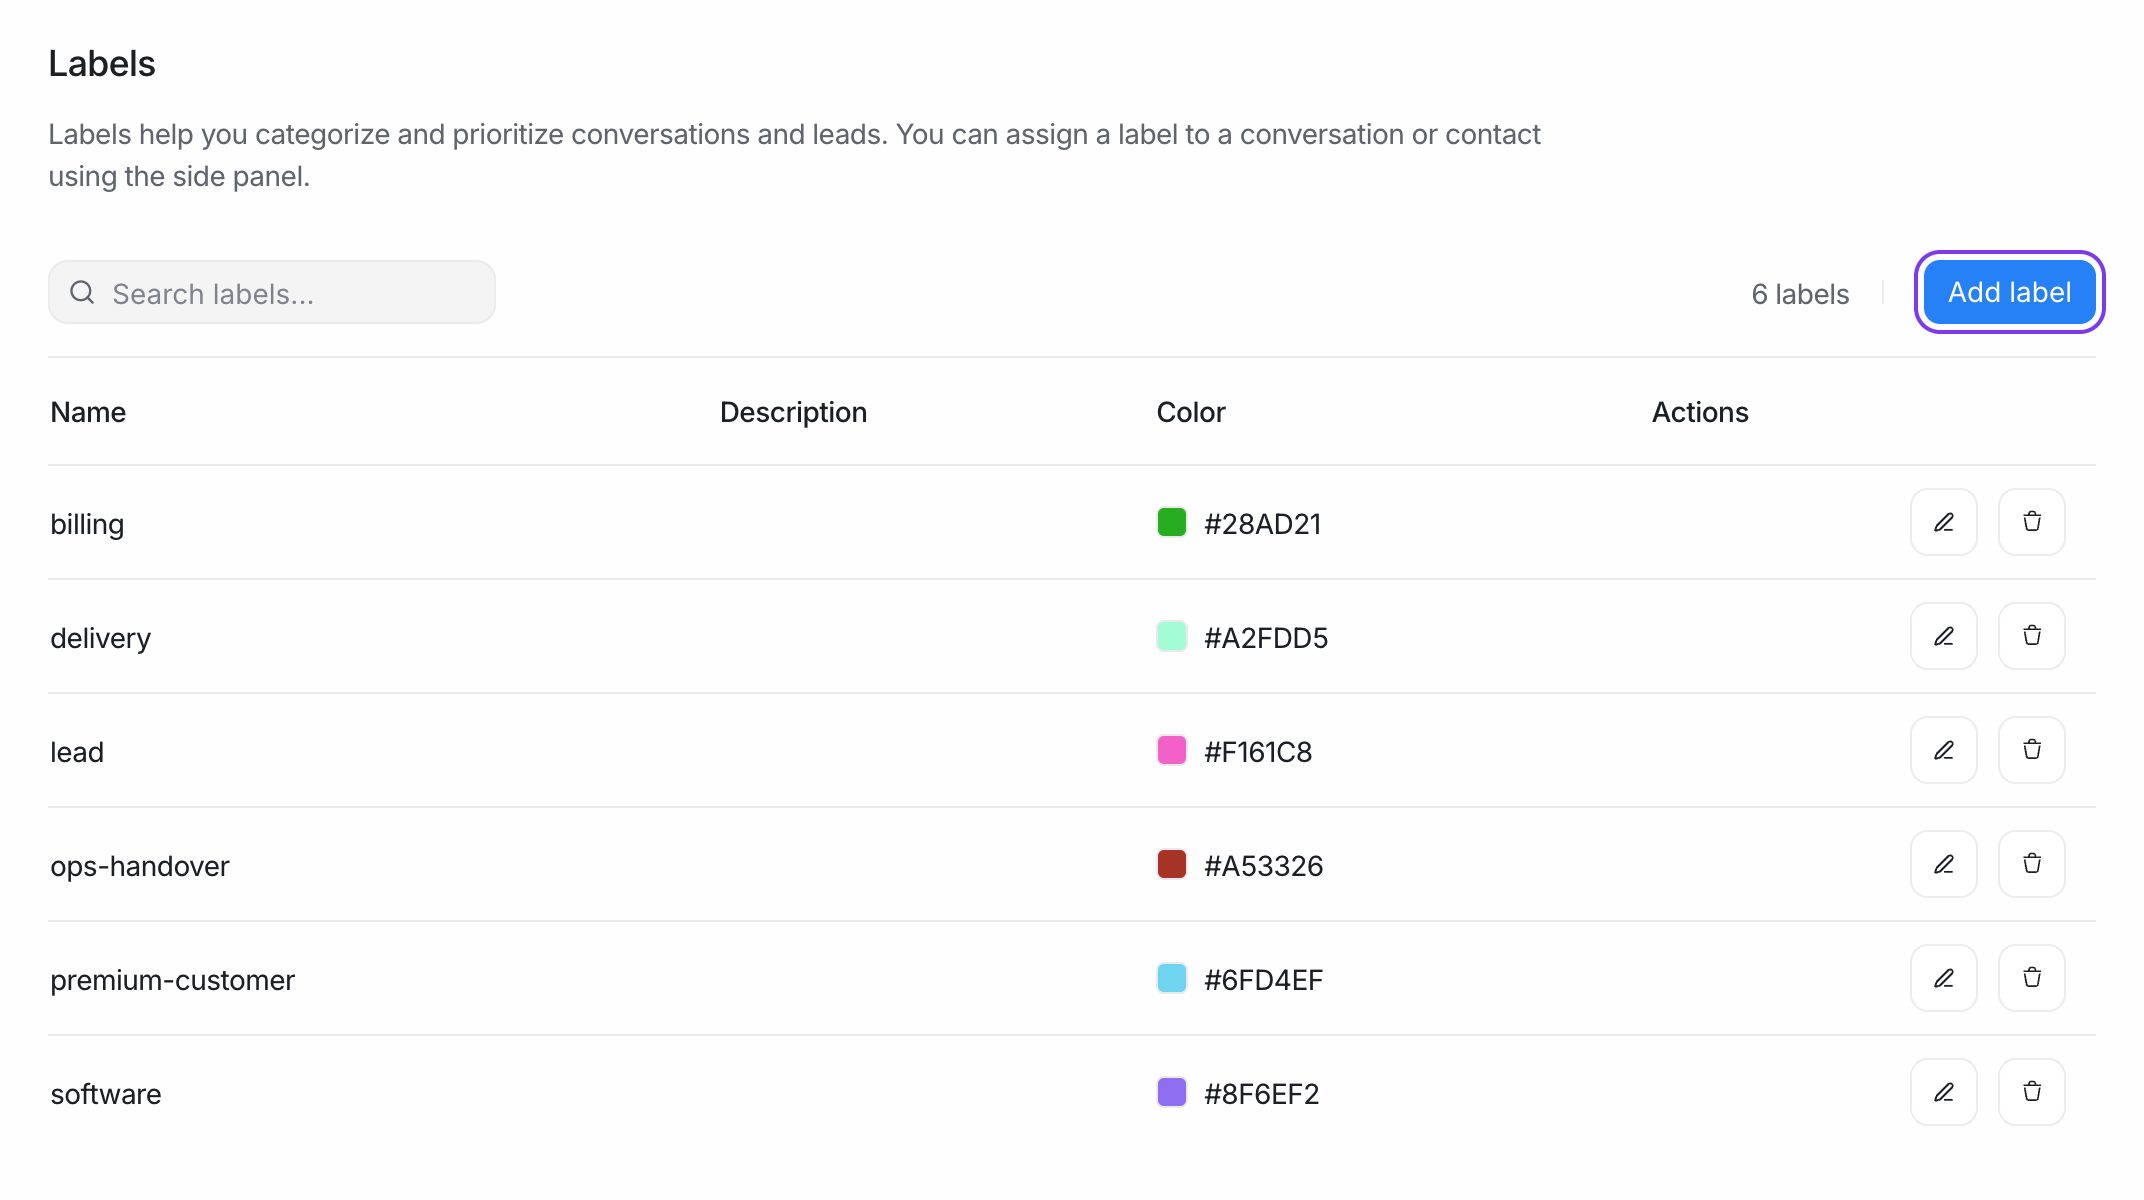Click the Name column header
This screenshot has height=1200, width=2144.
[x=88, y=412]
